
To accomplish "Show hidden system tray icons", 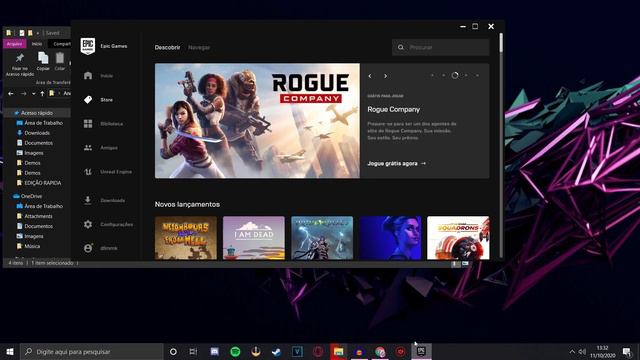I will point(572,351).
